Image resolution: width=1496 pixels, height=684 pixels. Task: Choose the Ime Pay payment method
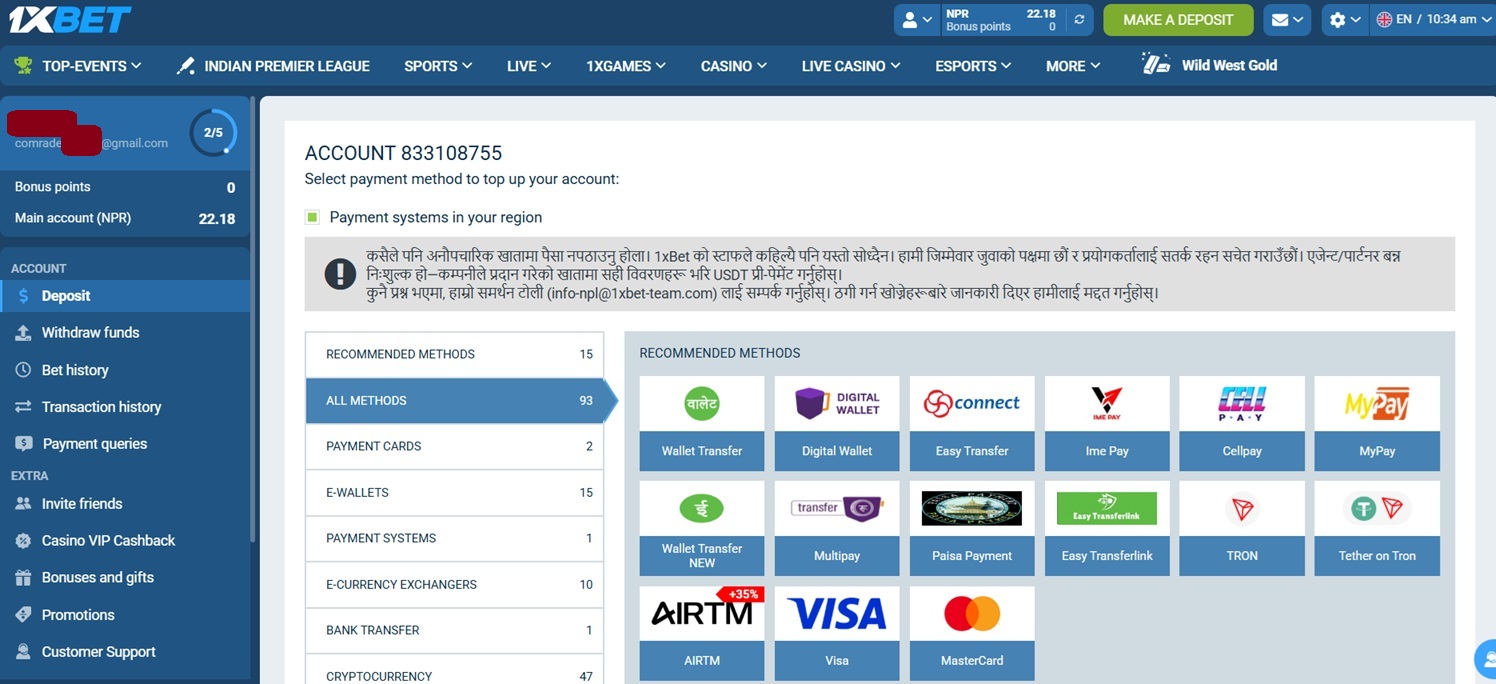click(1107, 423)
